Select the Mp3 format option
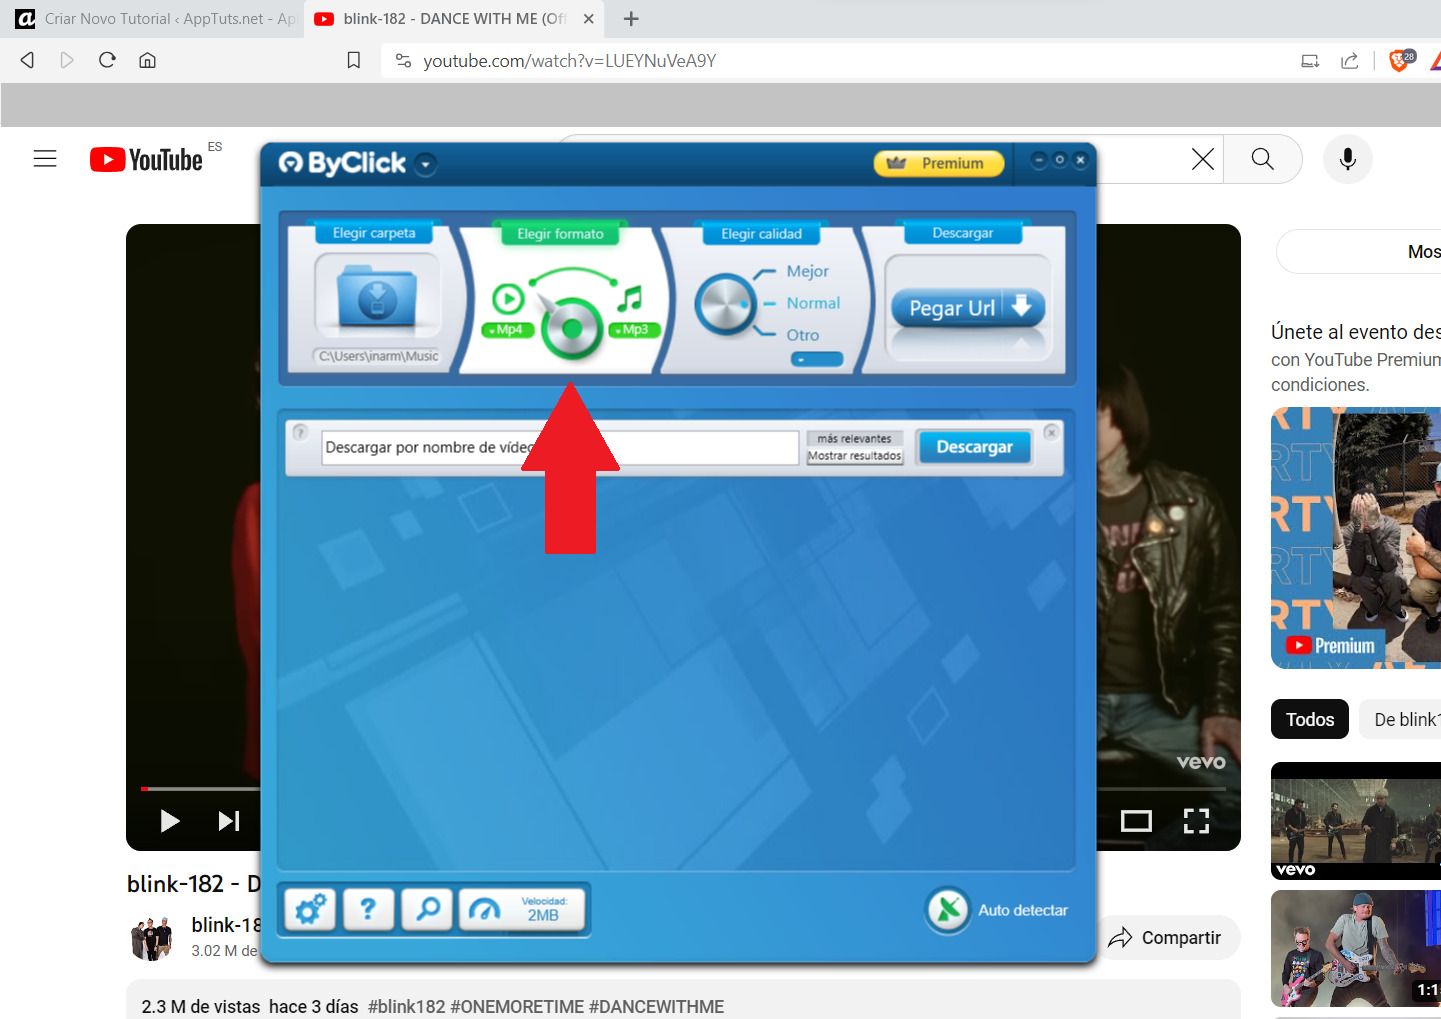 tap(634, 330)
